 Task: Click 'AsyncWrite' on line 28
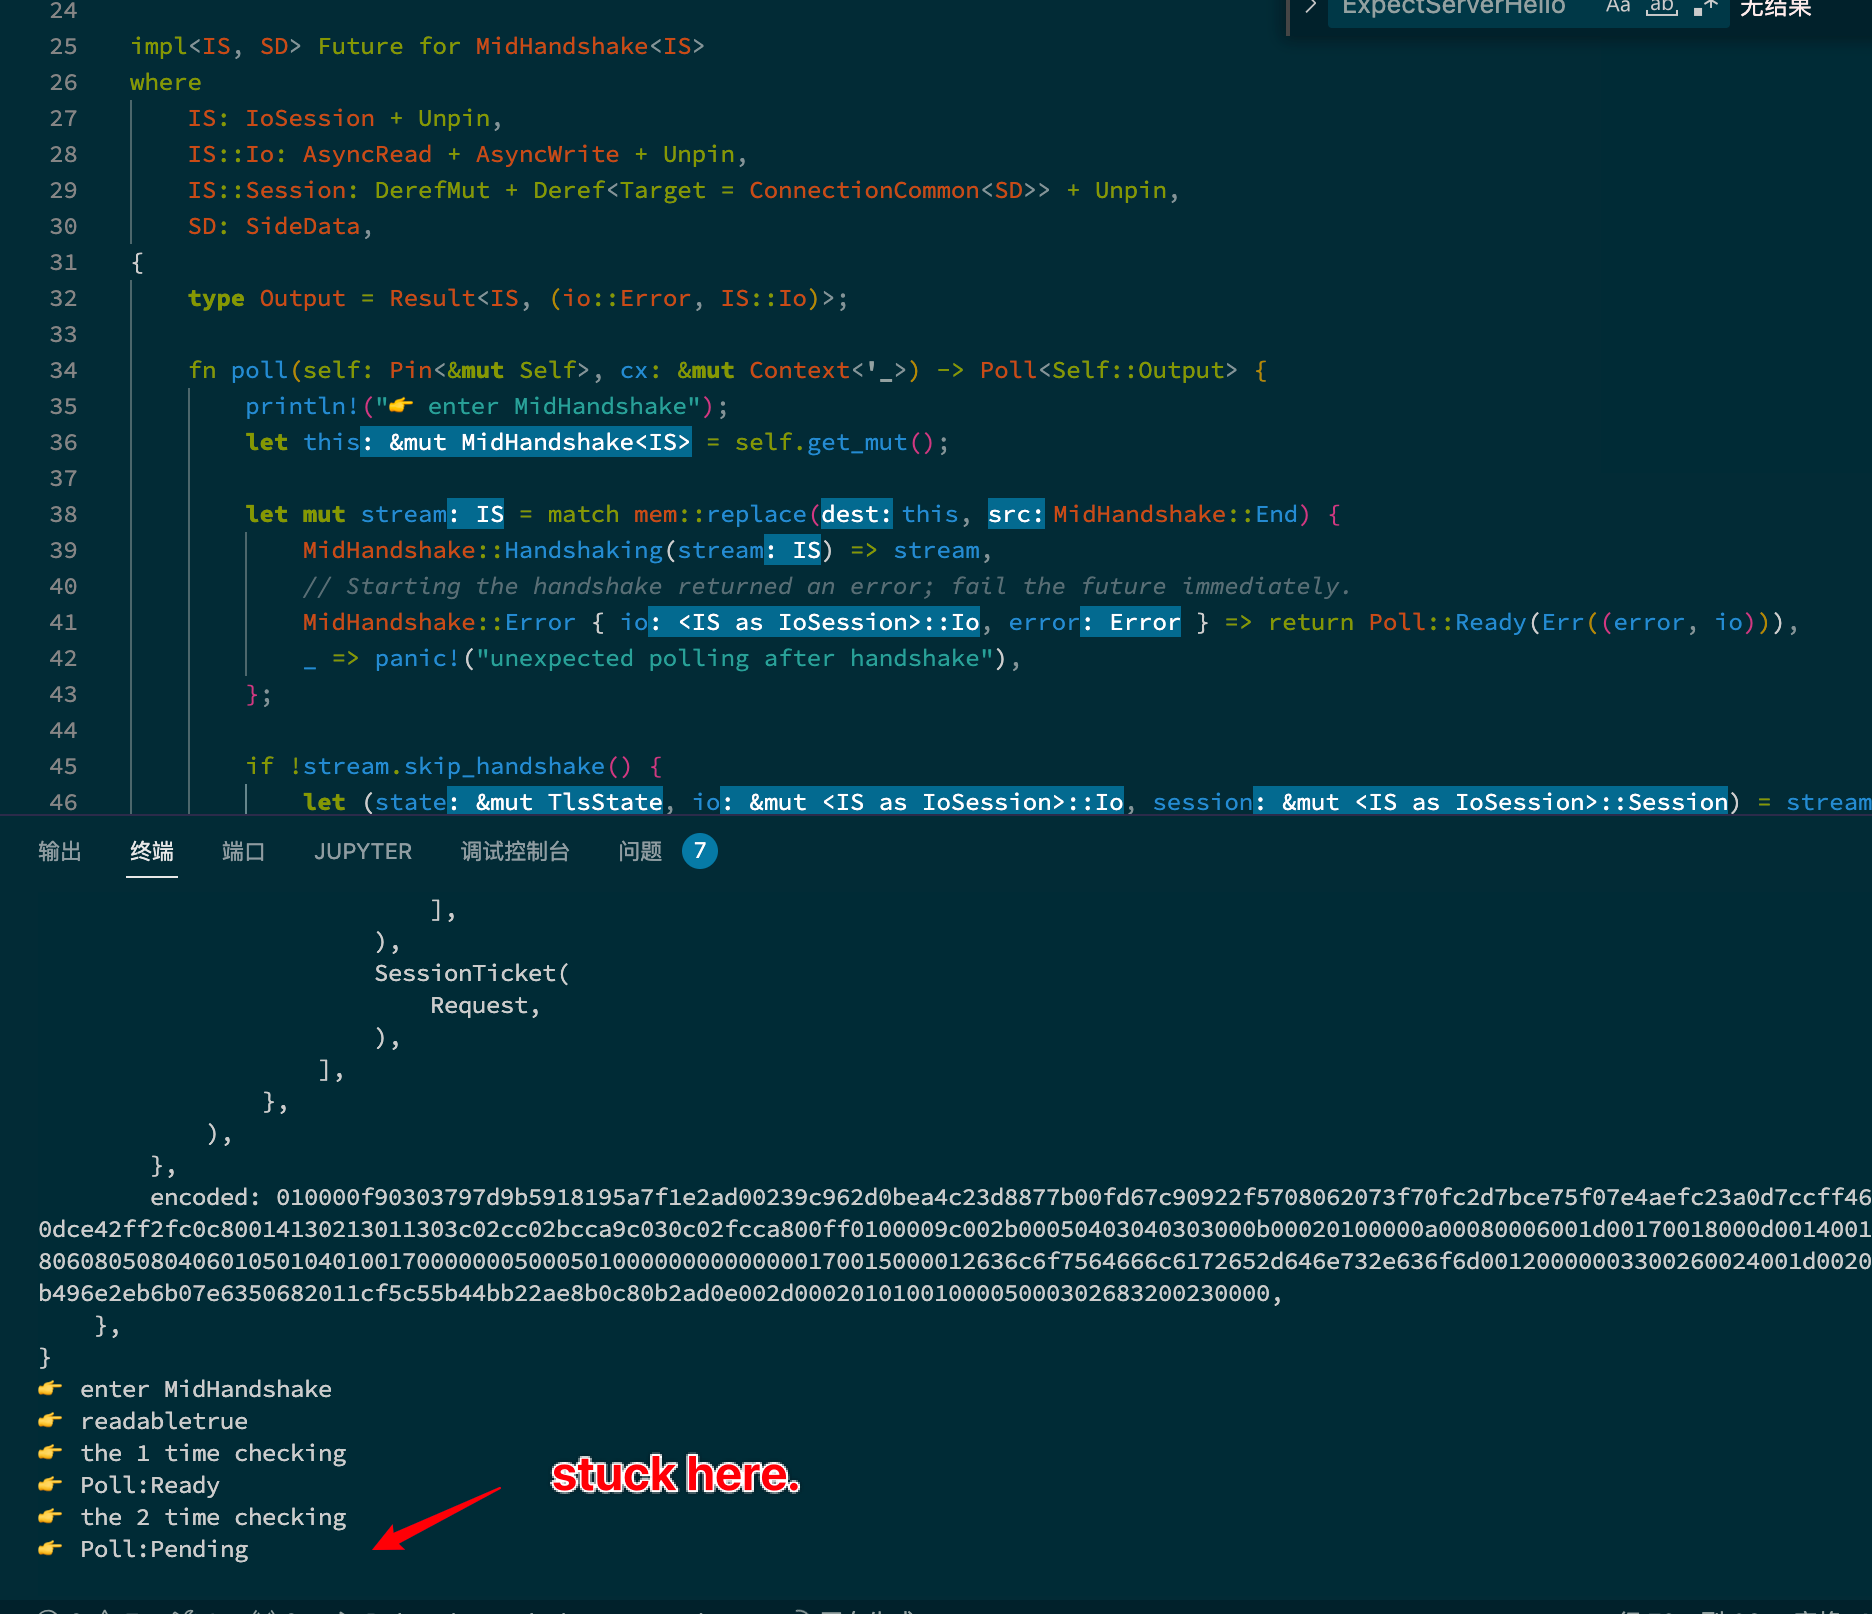coord(547,154)
